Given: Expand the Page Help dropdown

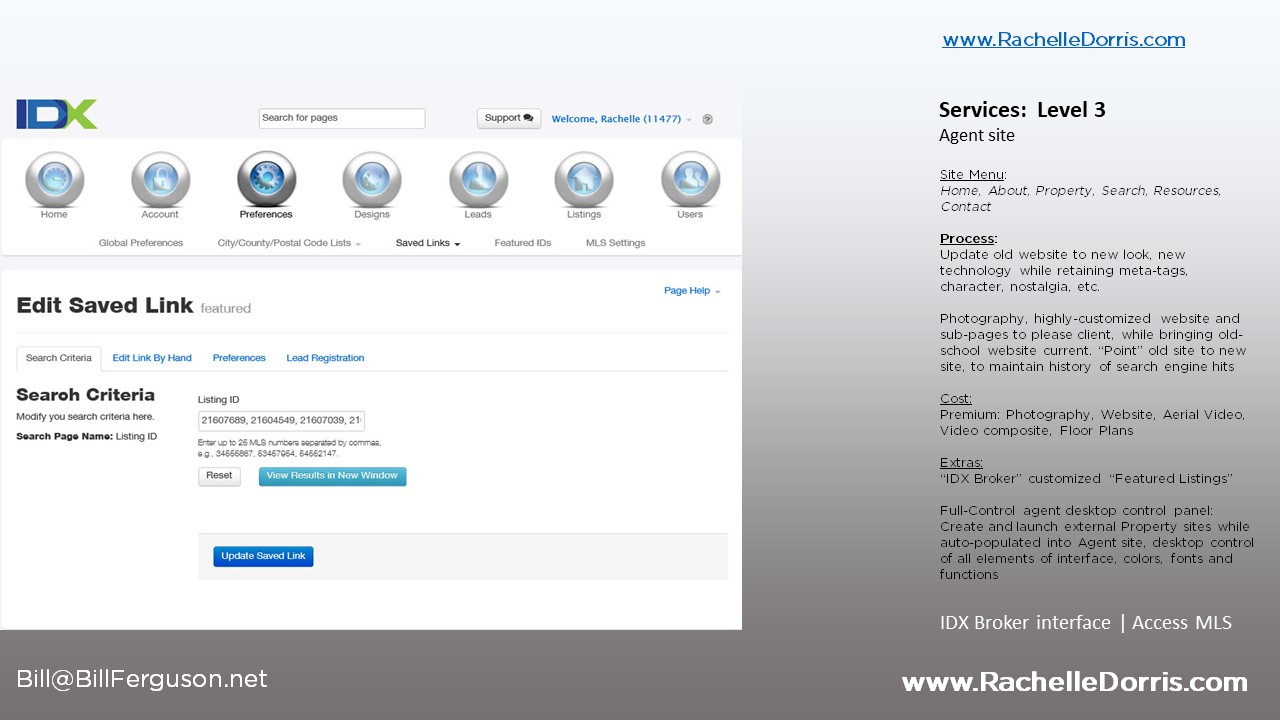Looking at the screenshot, I should (692, 291).
